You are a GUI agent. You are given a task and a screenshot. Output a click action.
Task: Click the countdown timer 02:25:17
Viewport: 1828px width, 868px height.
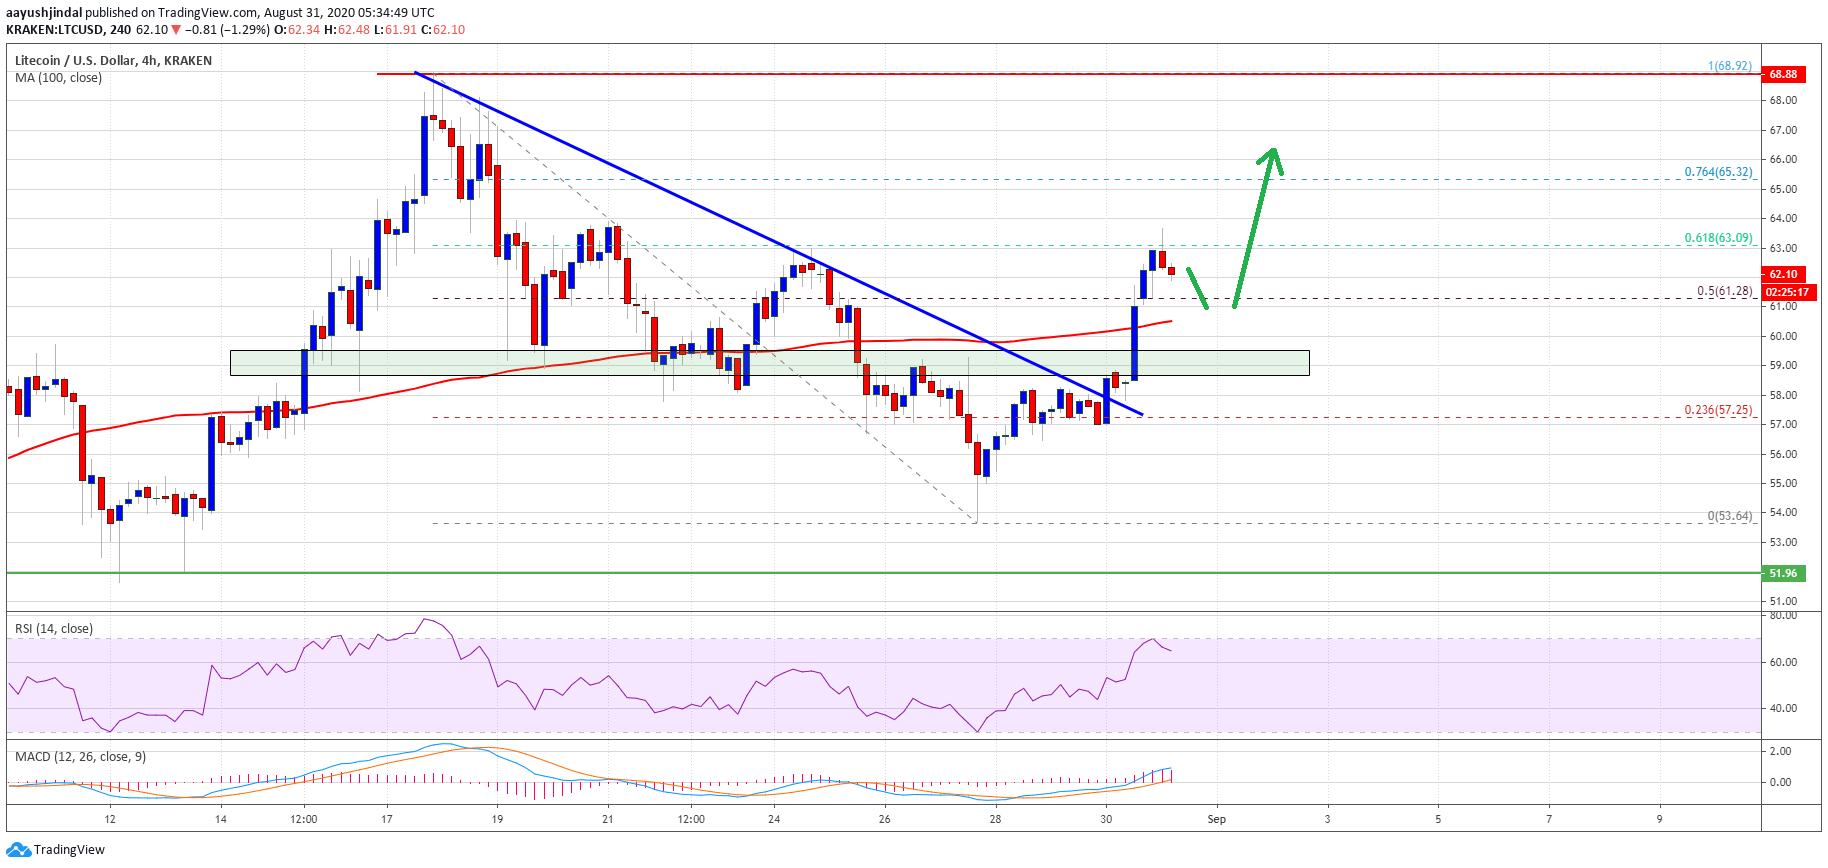click(x=1787, y=292)
